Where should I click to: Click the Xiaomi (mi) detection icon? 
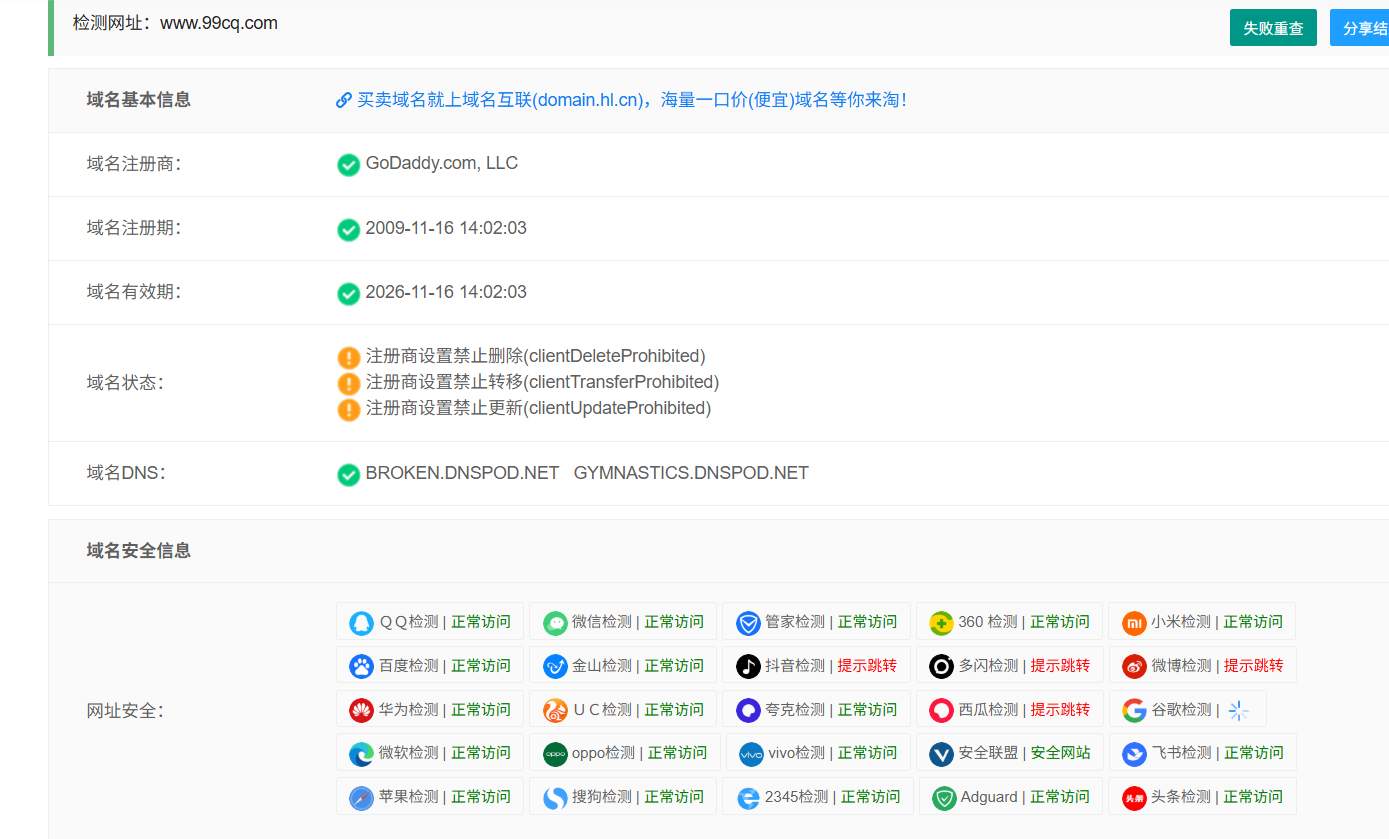click(1133, 621)
